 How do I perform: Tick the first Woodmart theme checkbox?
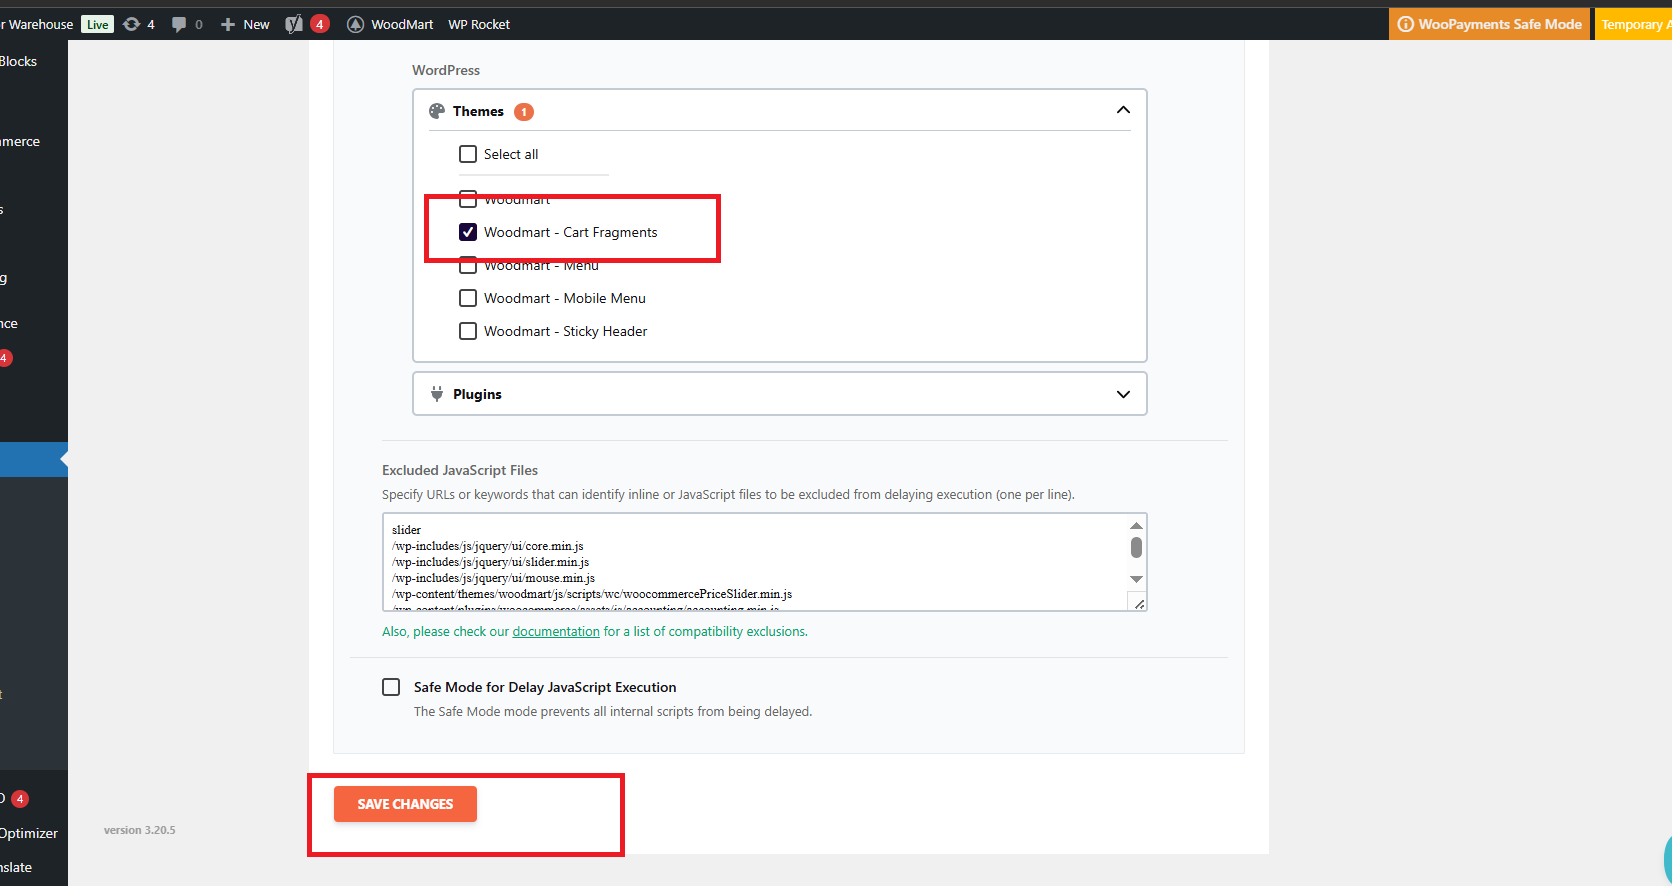point(468,199)
